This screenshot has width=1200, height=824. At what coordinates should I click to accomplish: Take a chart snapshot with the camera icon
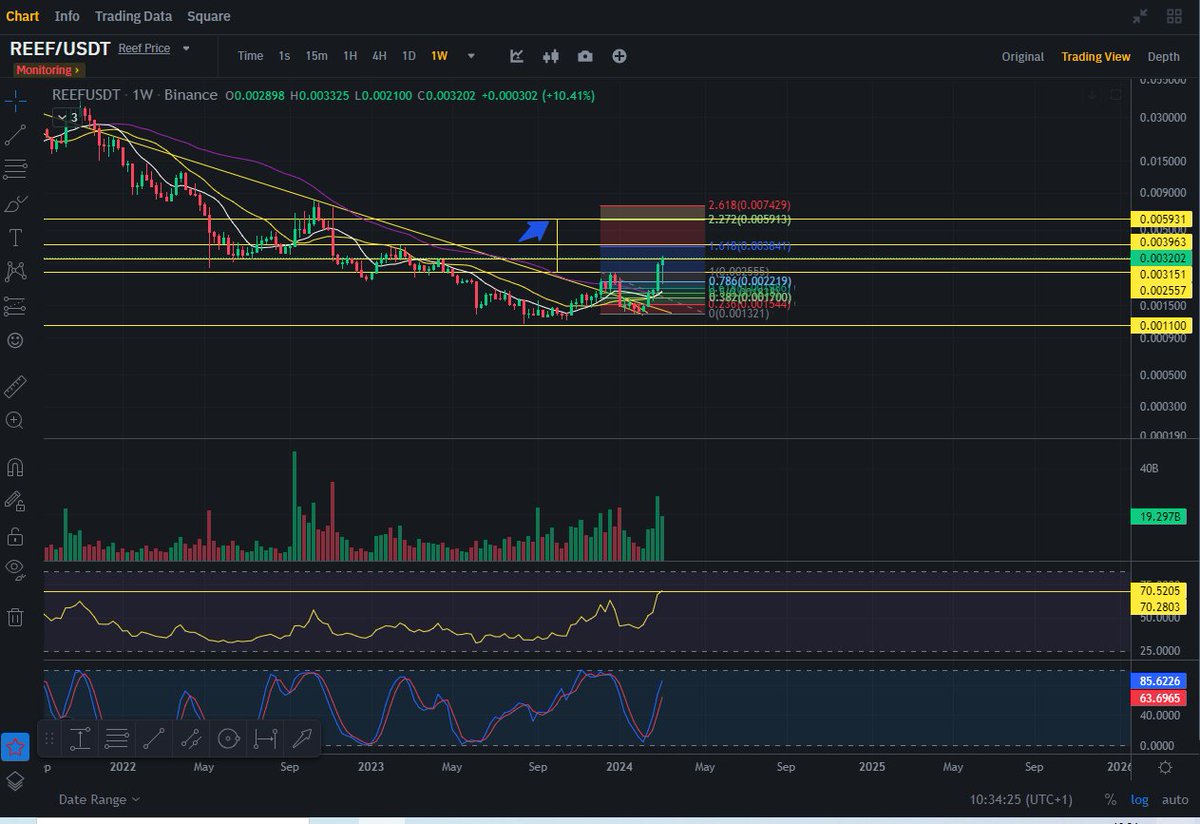(585, 56)
